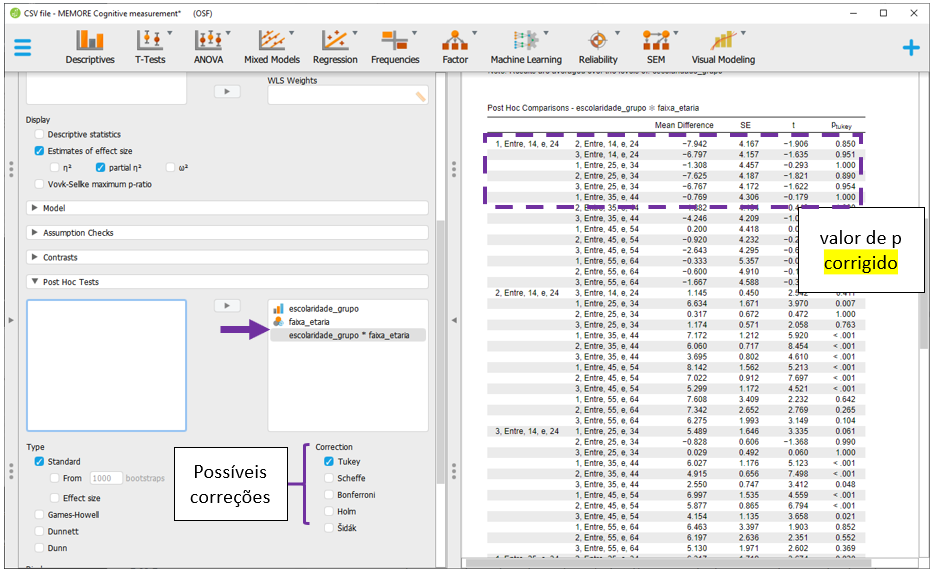
Task: Open the Frequencies module
Action: [x=395, y=46]
